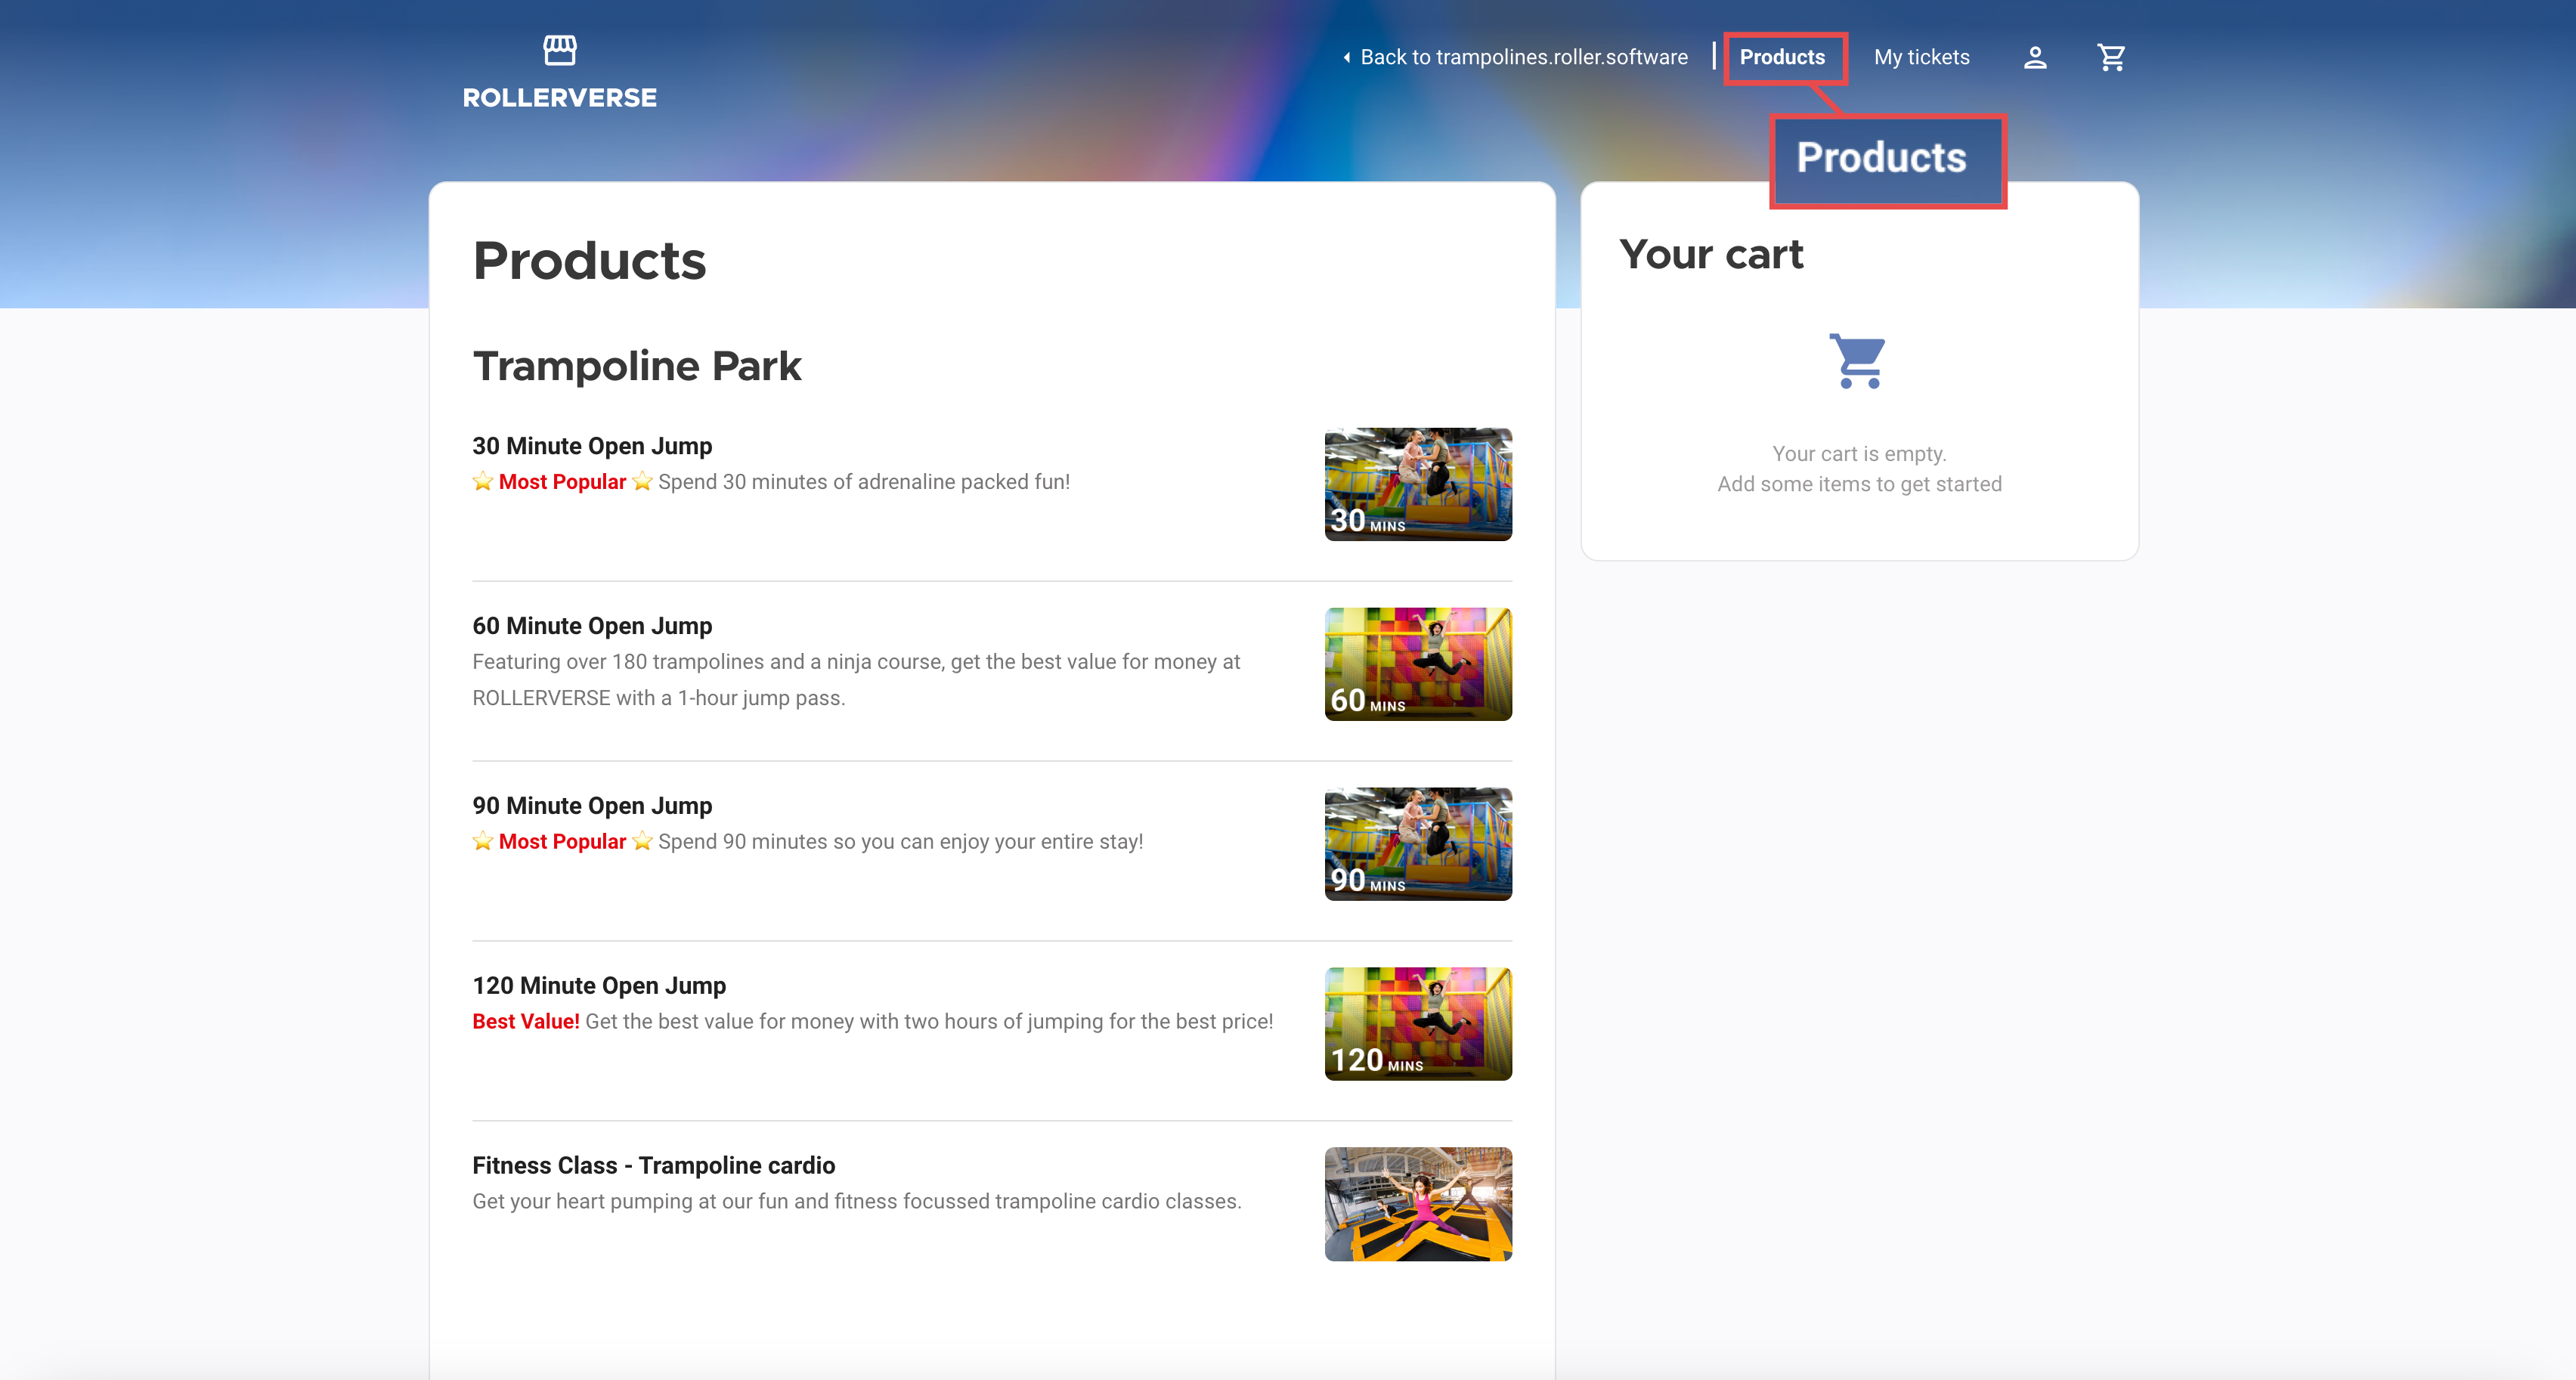
Task: Click the 90 MINS product thumbnail
Action: coord(1418,844)
